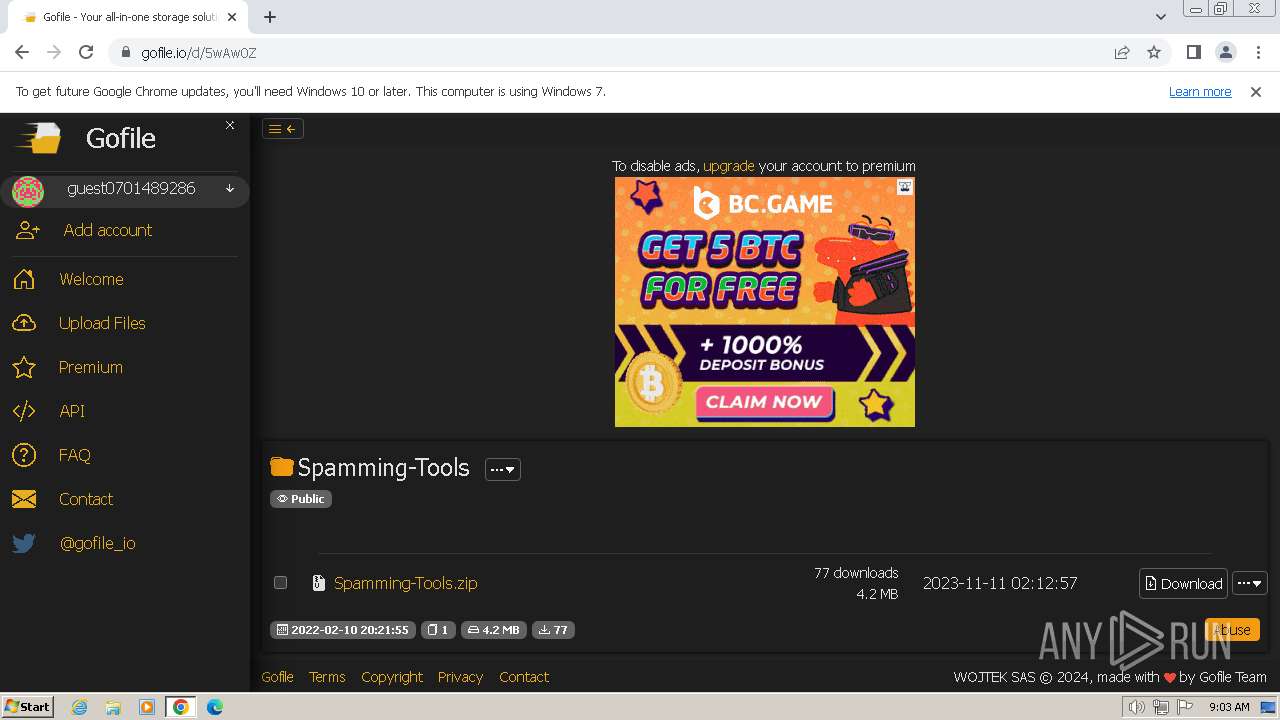Screen dimensions: 1280x720
Task: Open Contact in the sidebar
Action: [85, 499]
